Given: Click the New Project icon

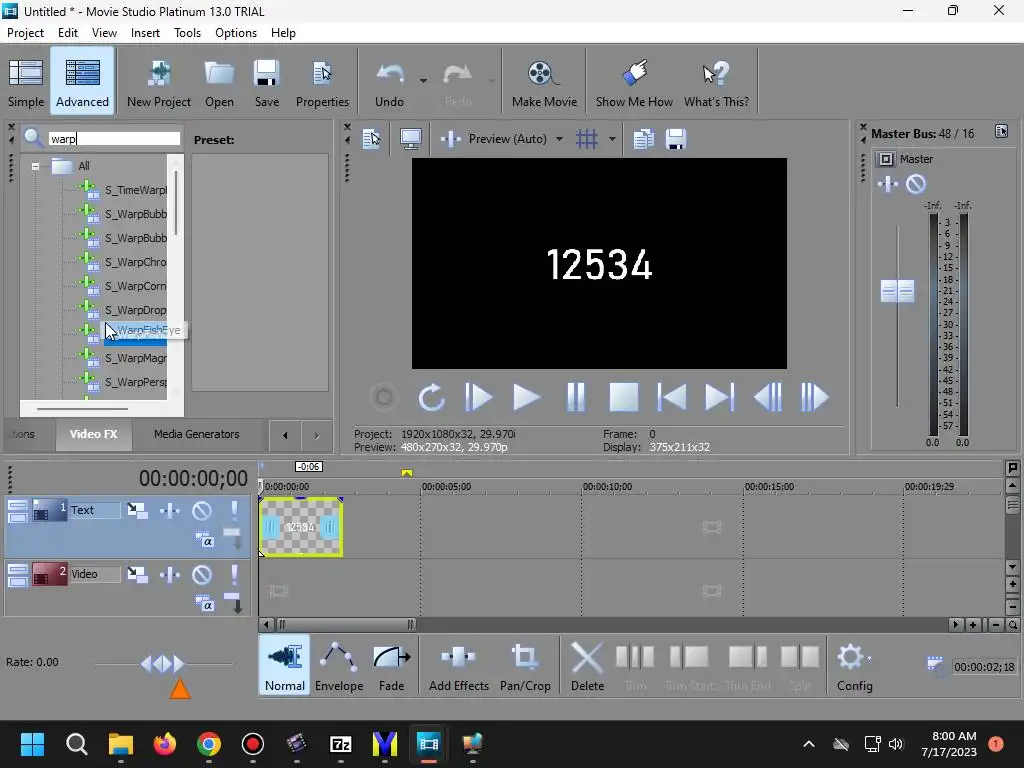Looking at the screenshot, I should coord(159,83).
